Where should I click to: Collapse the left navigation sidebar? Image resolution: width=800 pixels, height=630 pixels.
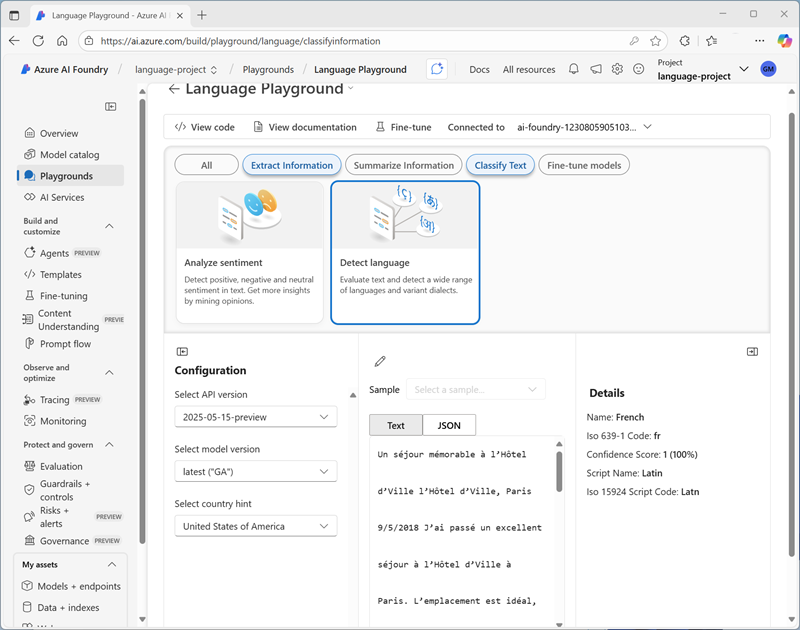(x=111, y=107)
